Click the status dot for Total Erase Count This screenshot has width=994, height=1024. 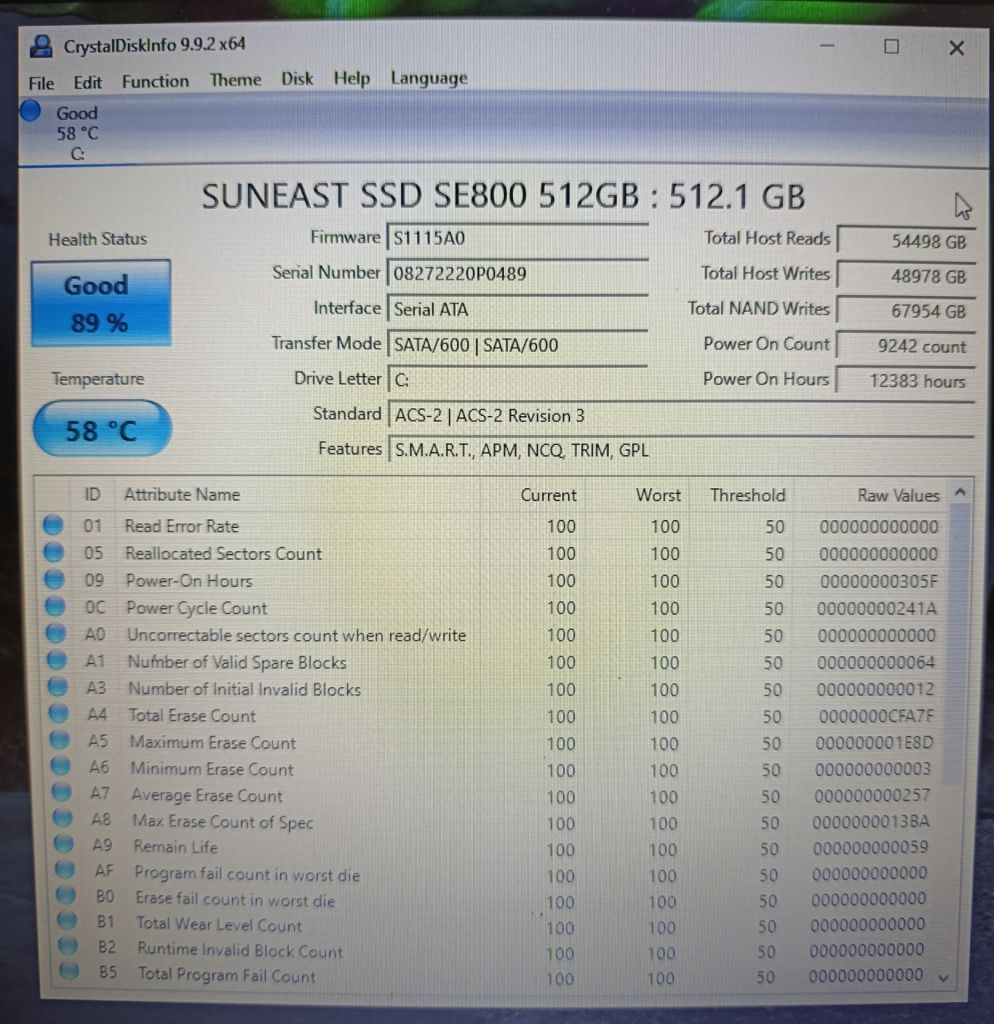[58, 714]
